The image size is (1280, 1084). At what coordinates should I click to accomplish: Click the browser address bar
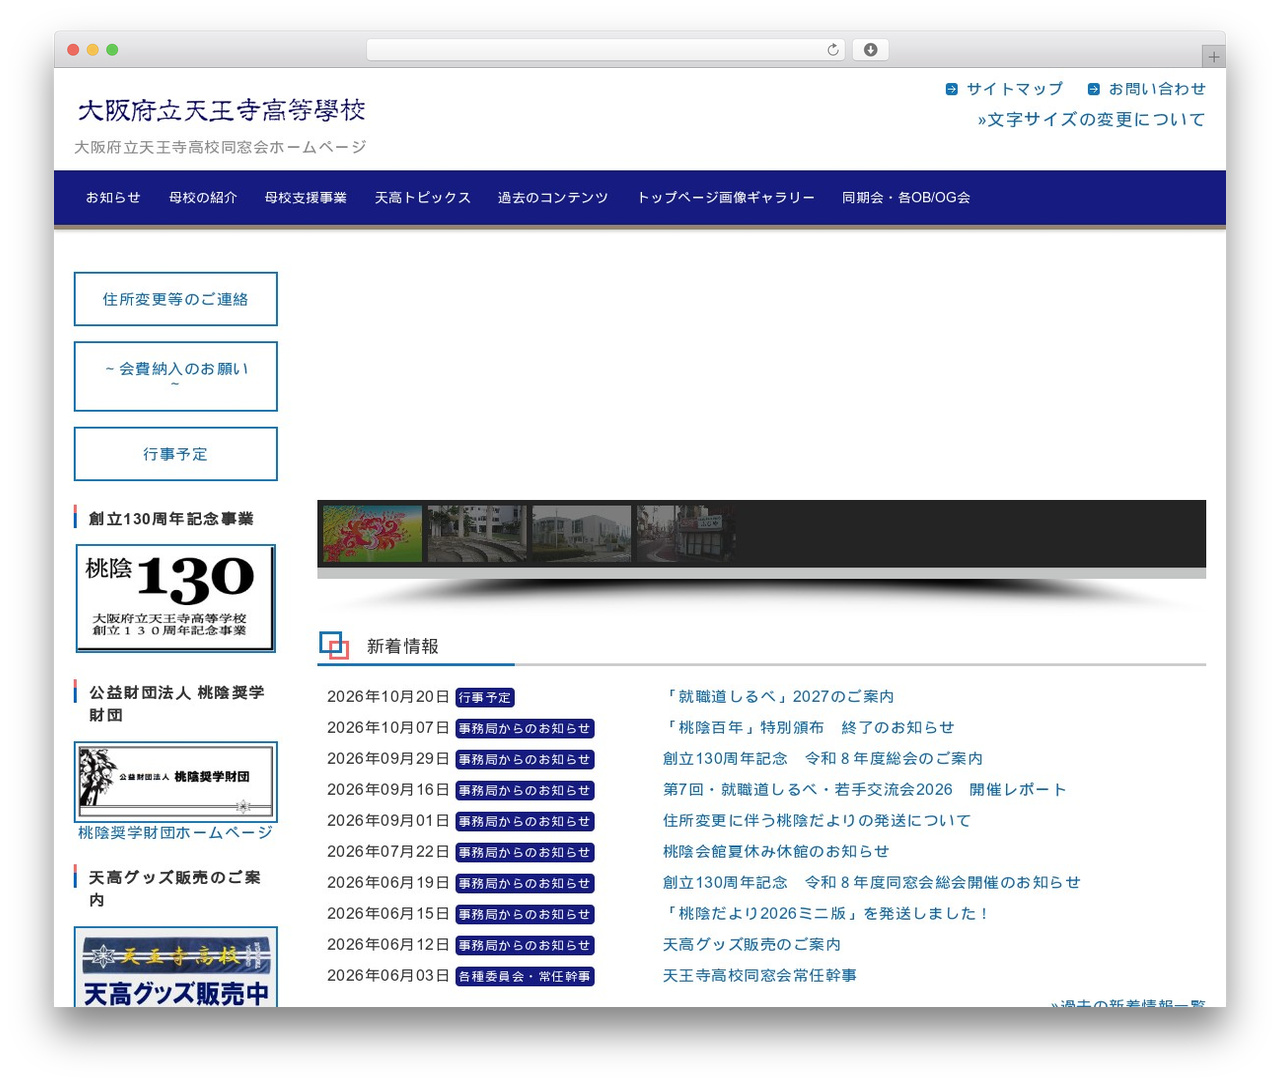click(605, 50)
